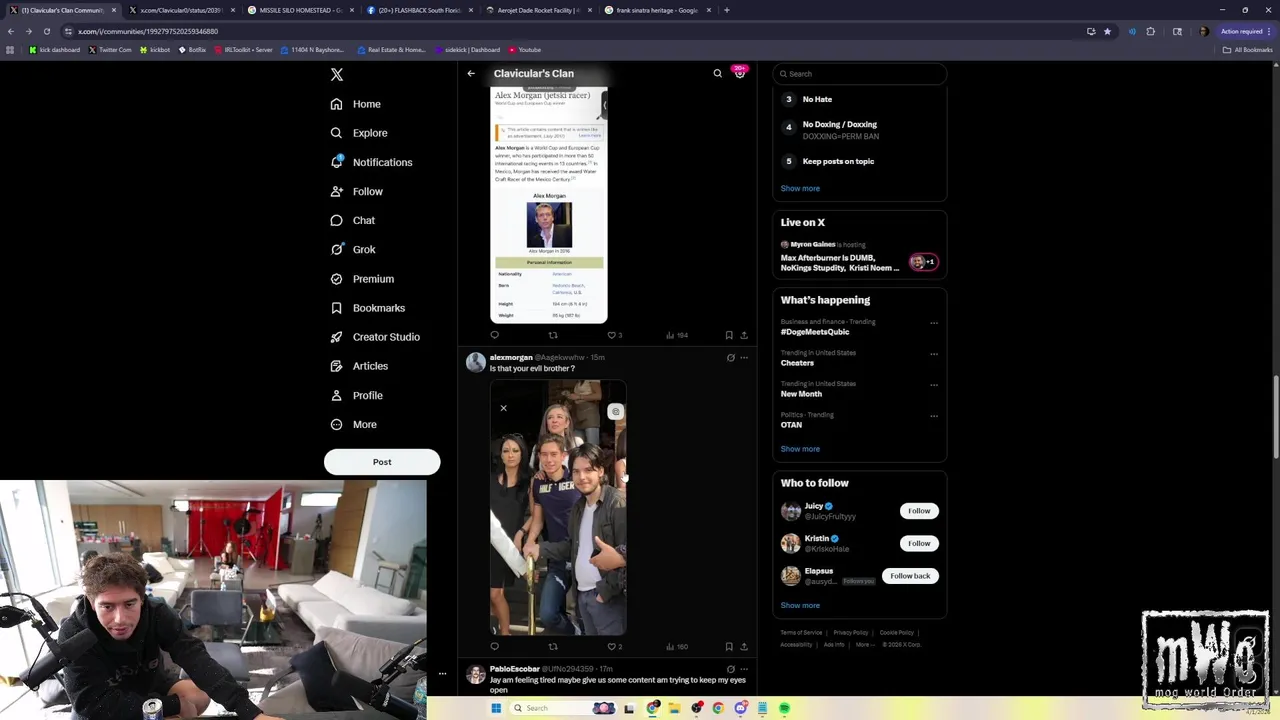Open the community members avatar icon
The image size is (1280, 720).
pos(739,72)
